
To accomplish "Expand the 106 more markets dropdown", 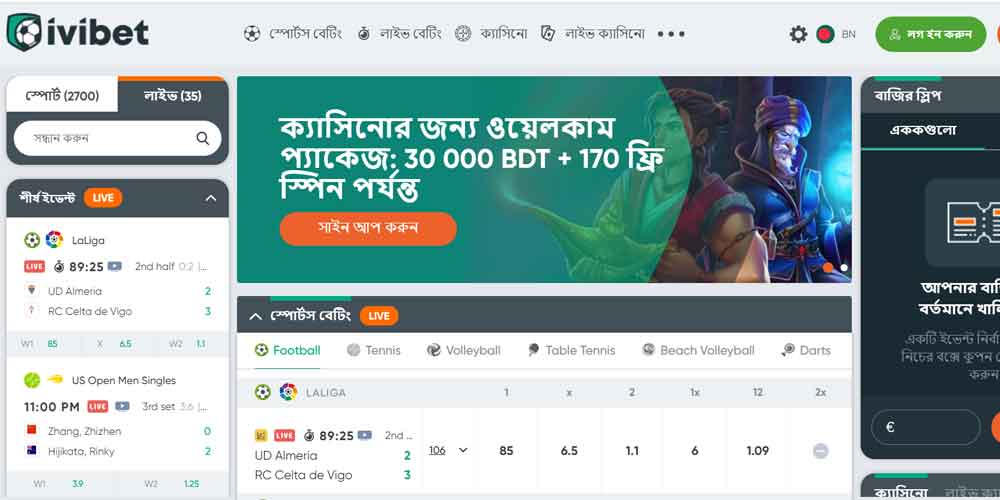I will pyautogui.click(x=448, y=450).
